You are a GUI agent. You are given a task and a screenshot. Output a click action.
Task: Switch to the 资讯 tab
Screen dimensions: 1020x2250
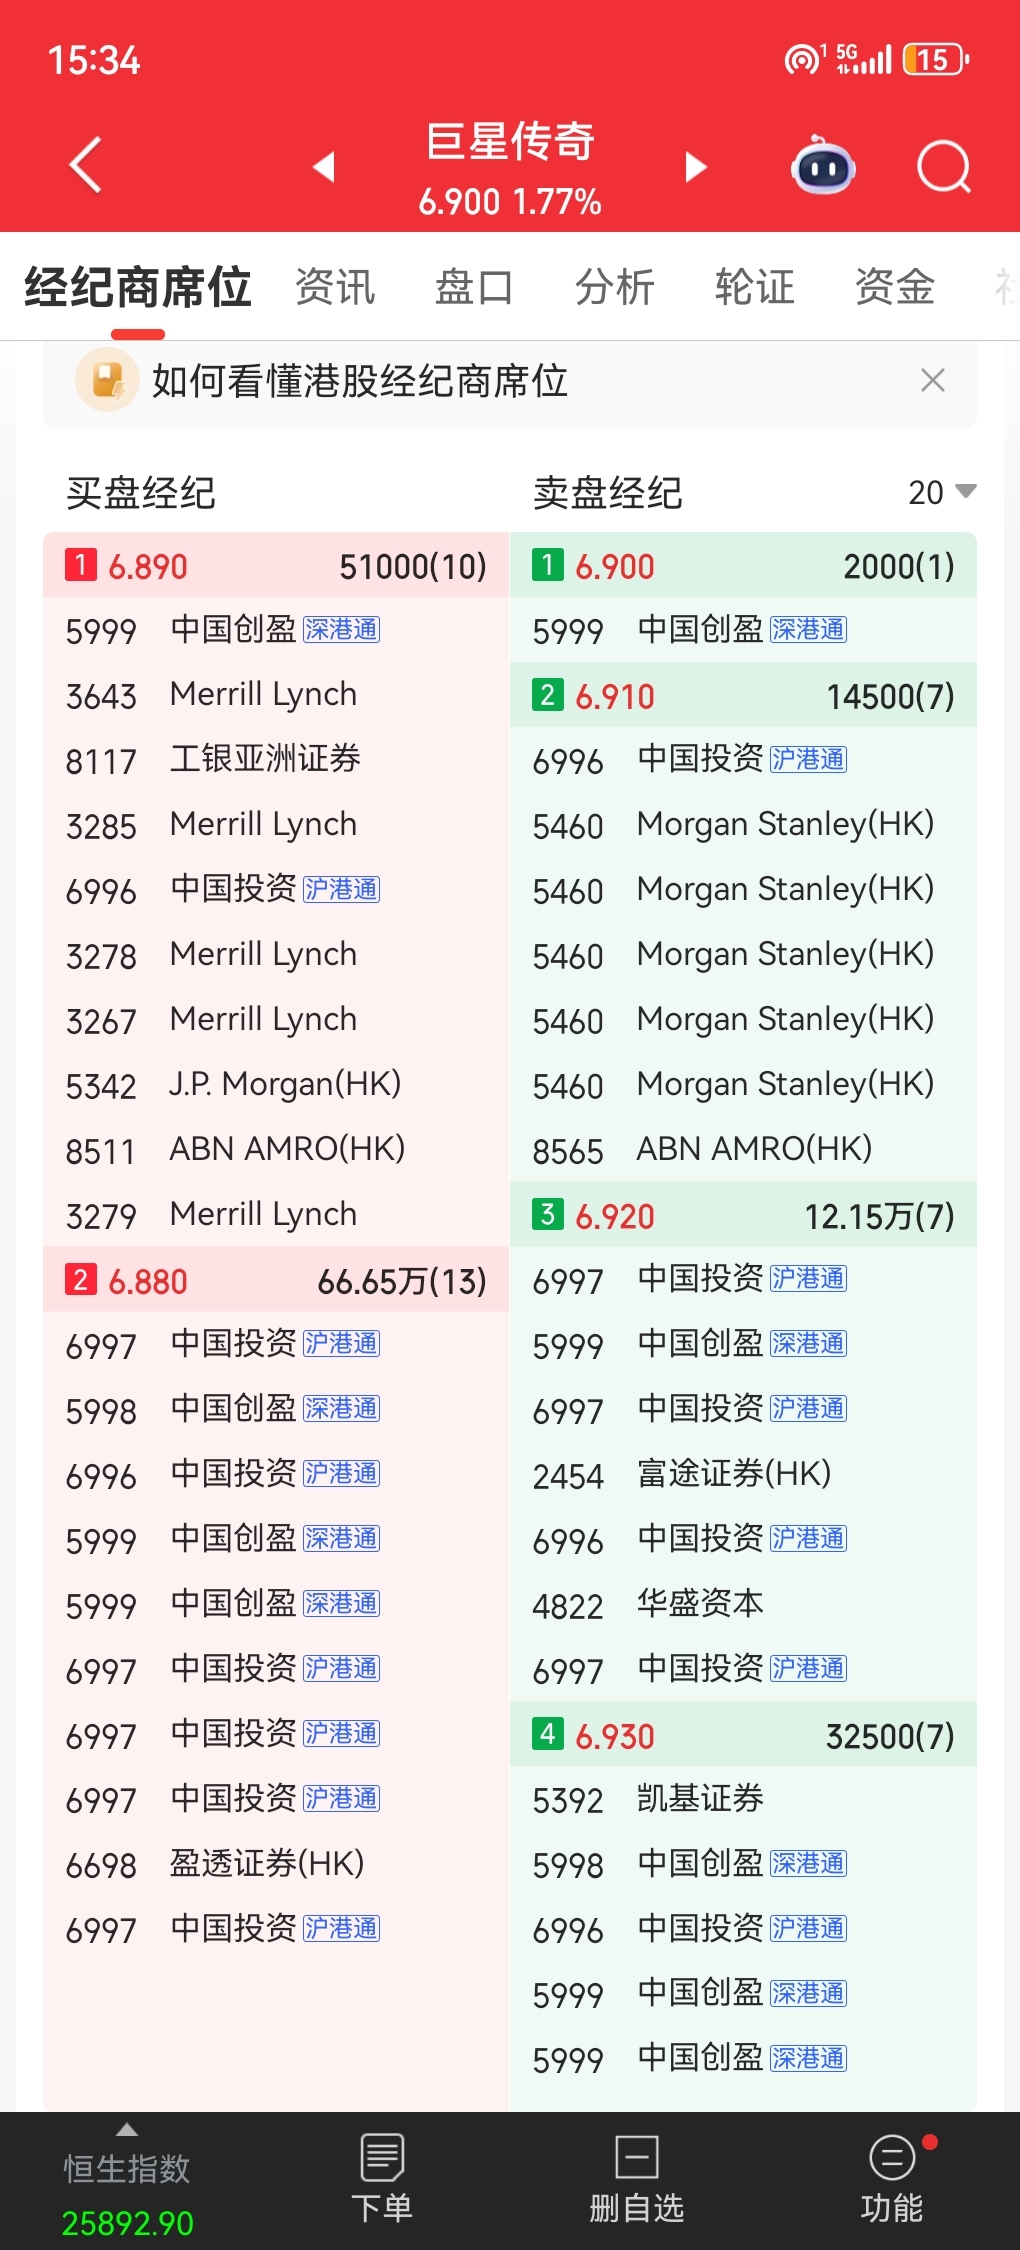pyautogui.click(x=335, y=288)
